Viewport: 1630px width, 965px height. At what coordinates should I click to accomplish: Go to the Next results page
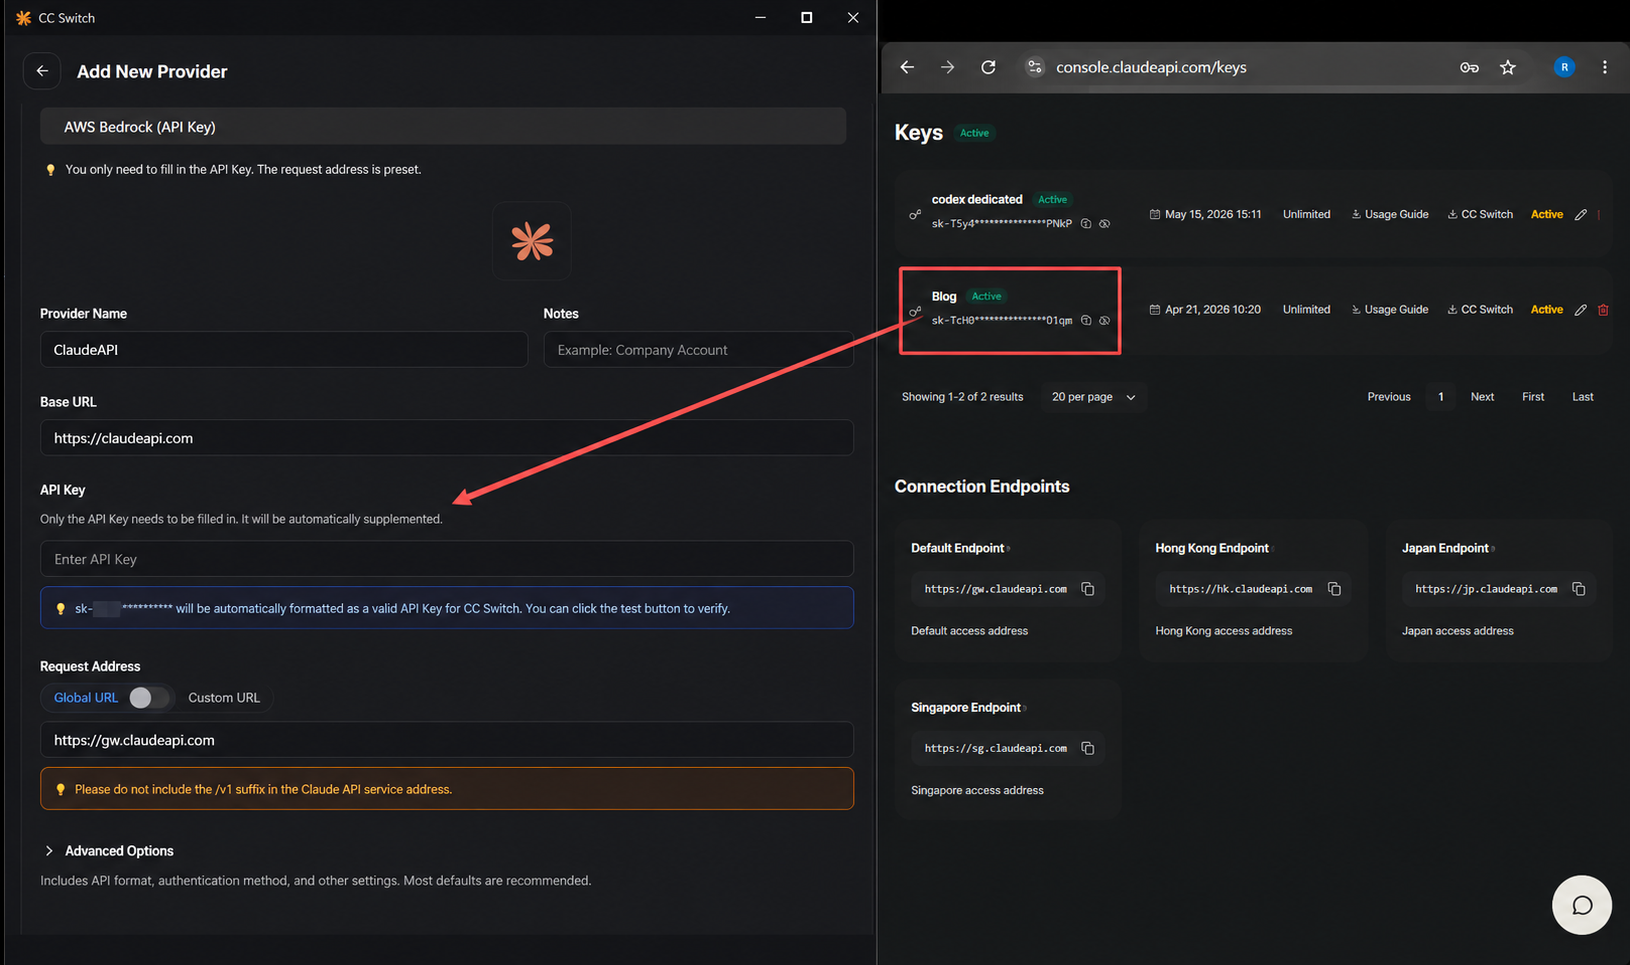click(x=1482, y=397)
